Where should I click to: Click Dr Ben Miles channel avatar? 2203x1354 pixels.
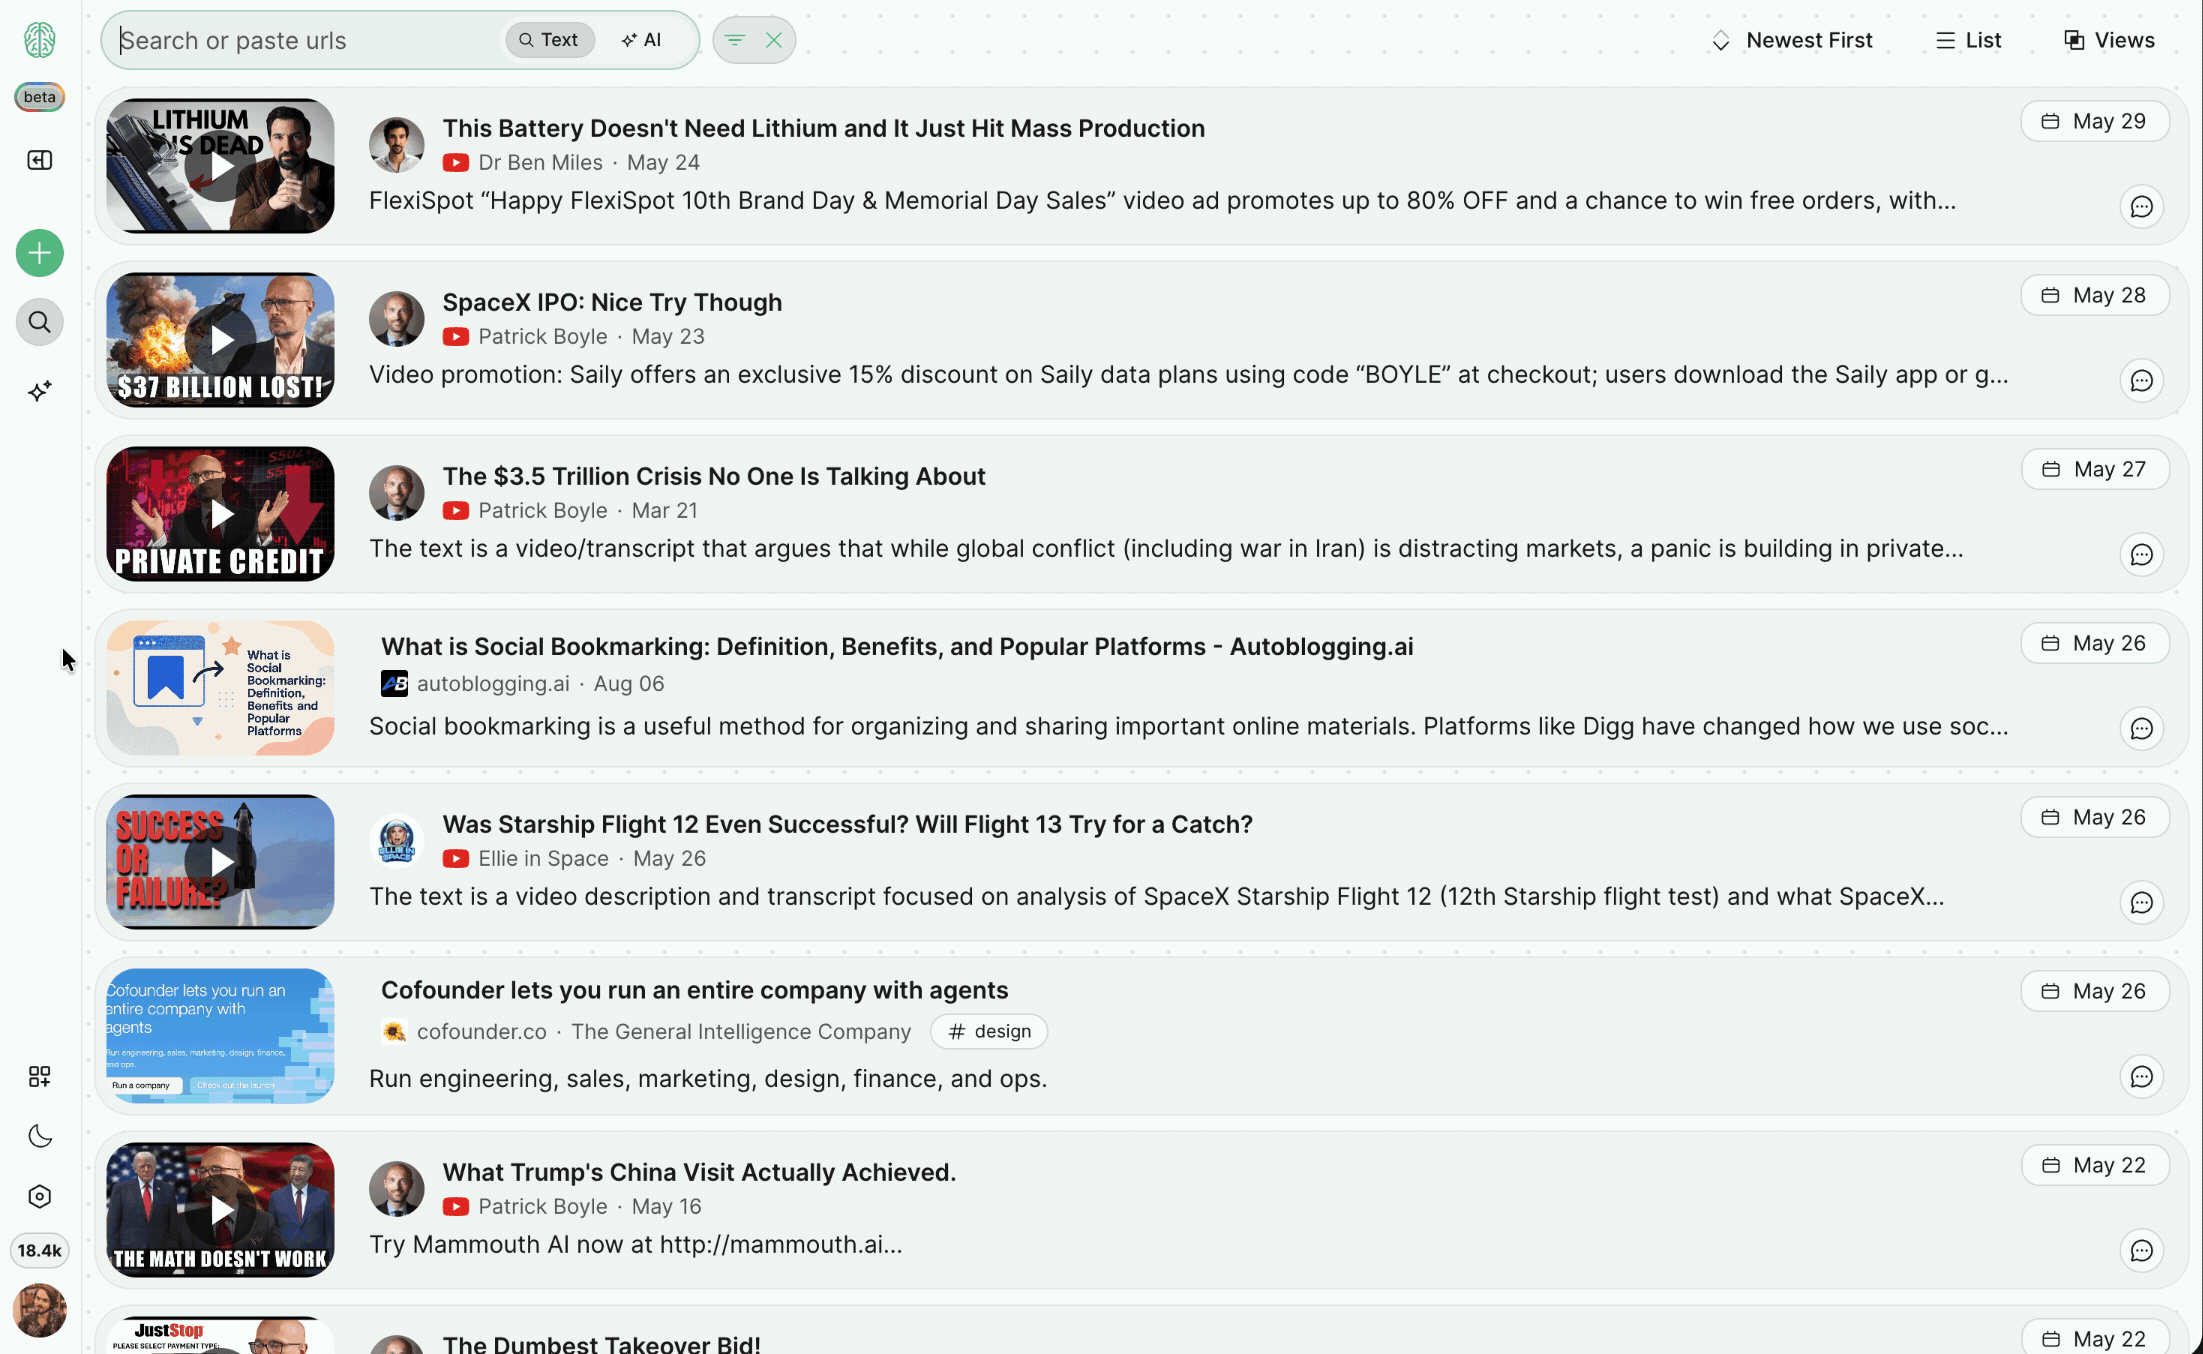click(x=397, y=145)
